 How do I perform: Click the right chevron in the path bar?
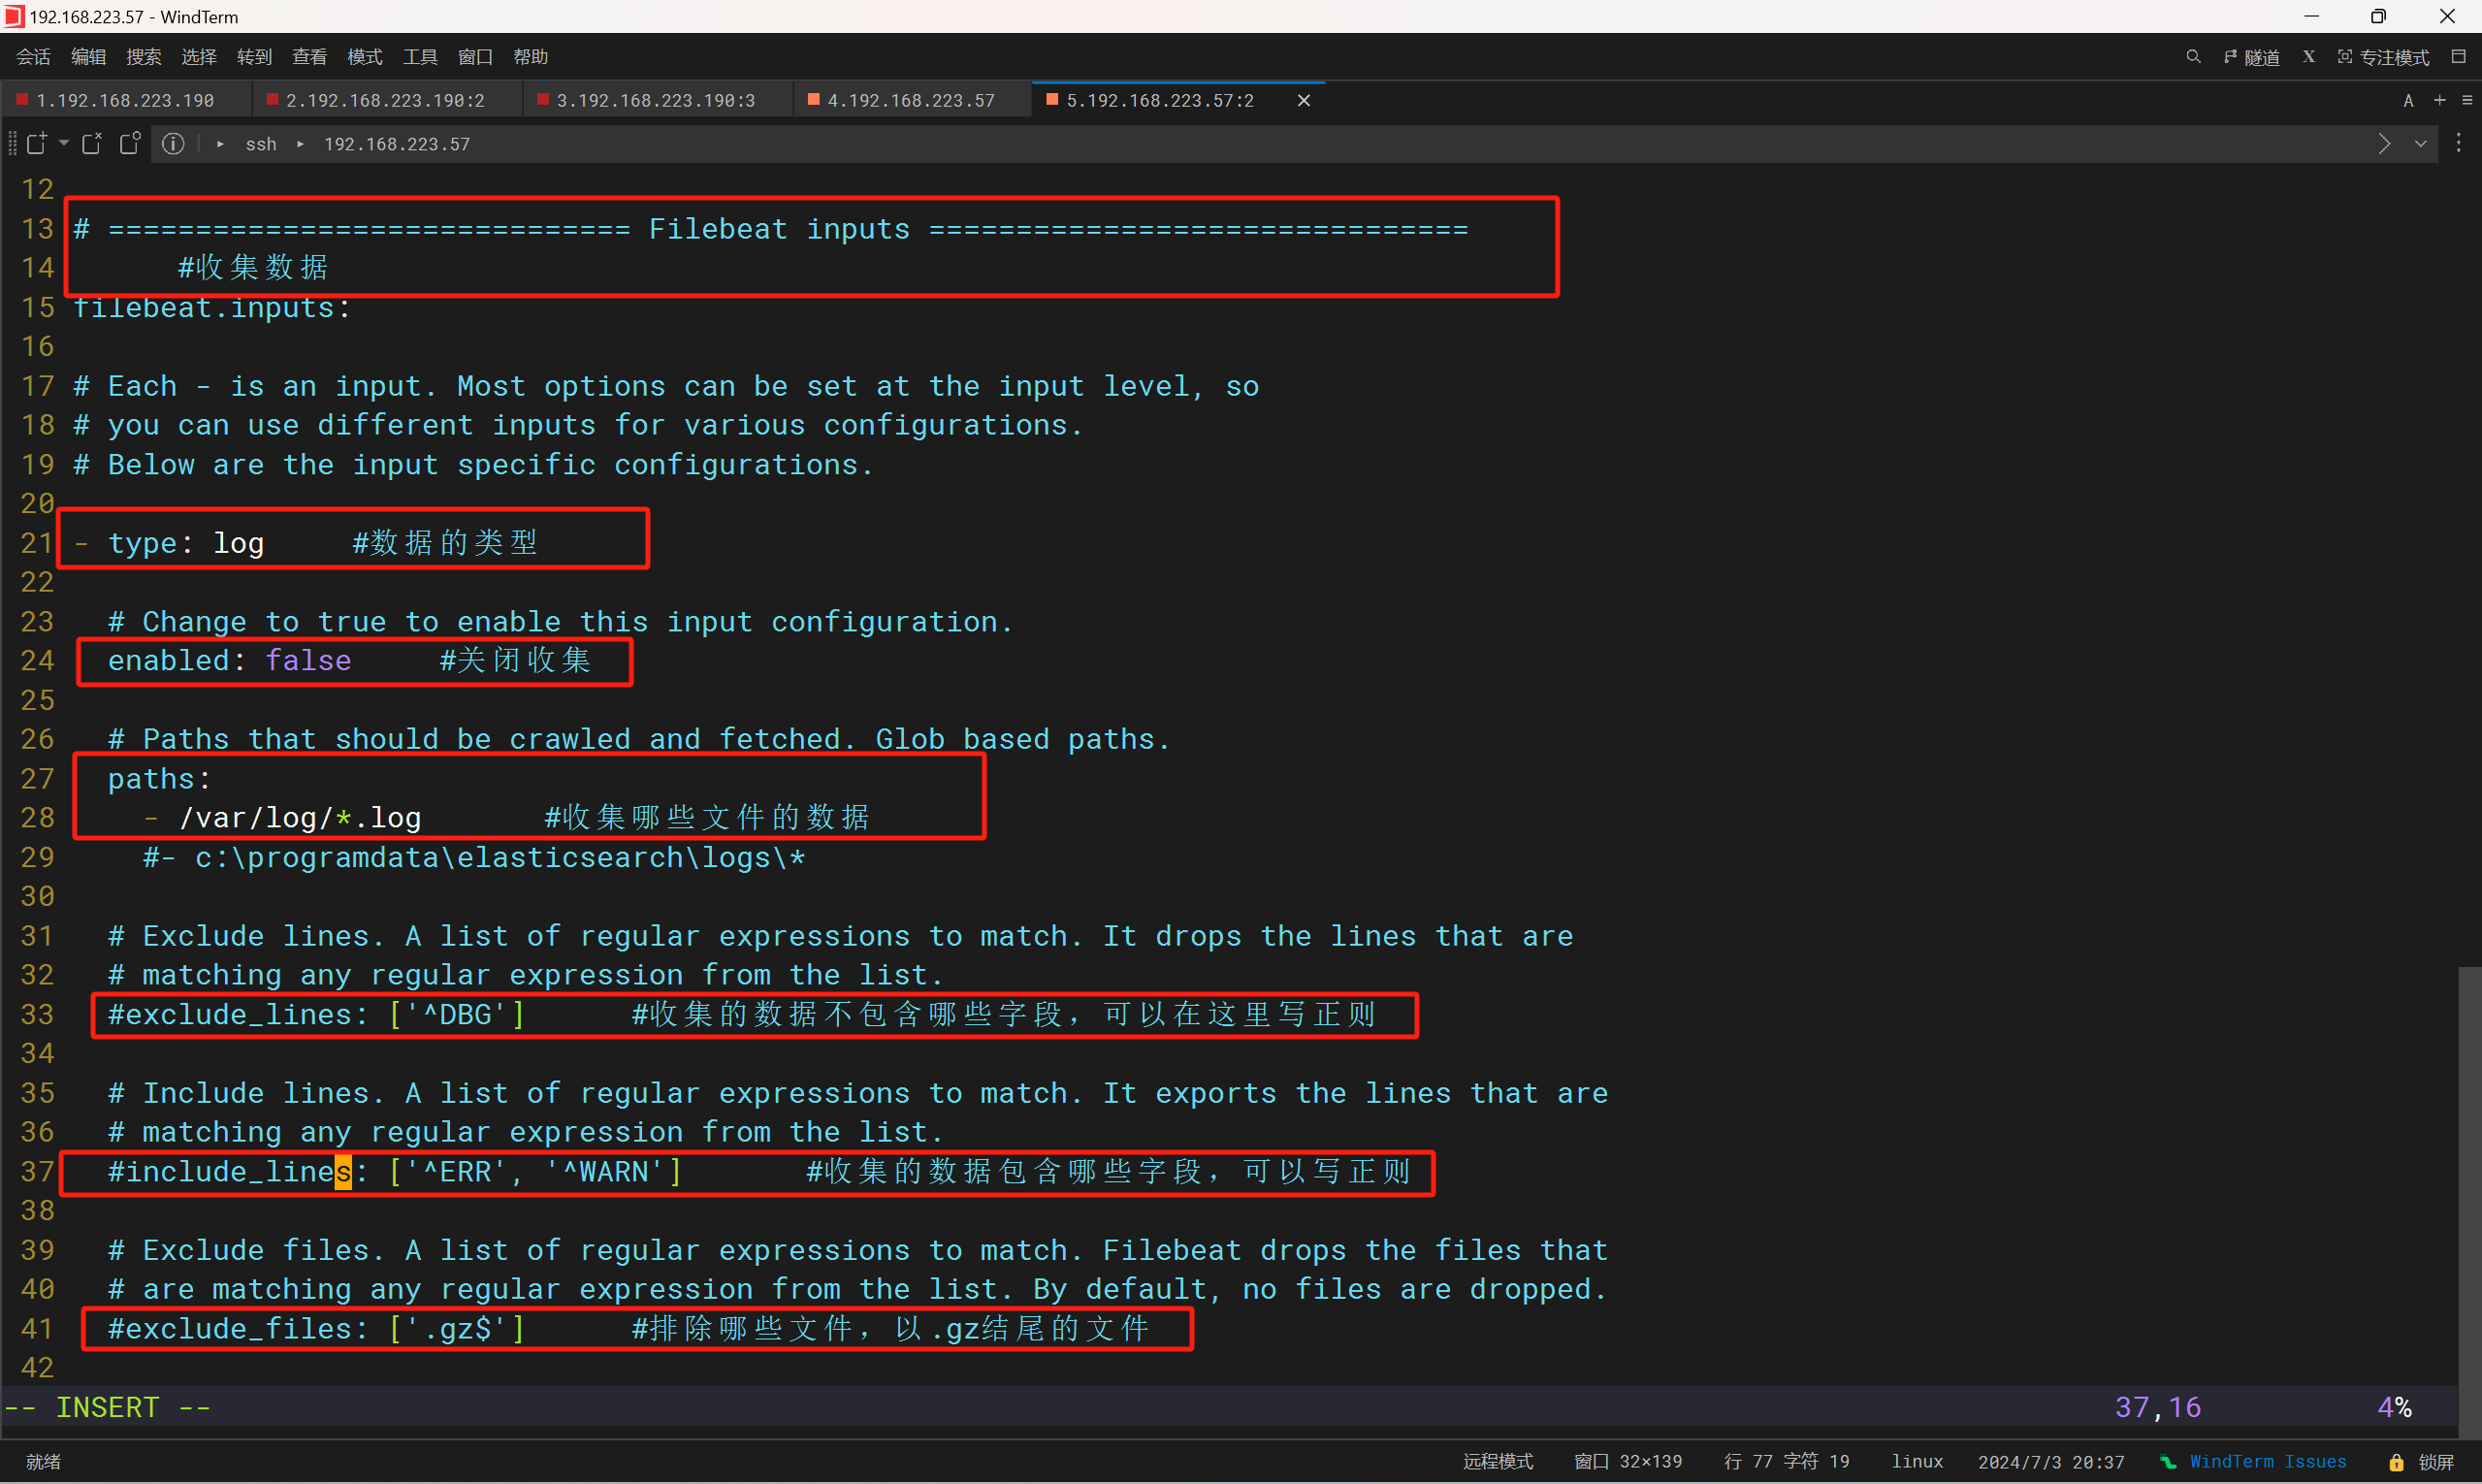tap(2385, 144)
